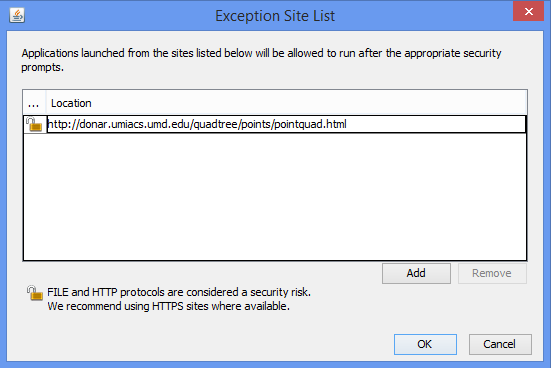Confirm the list with the OK button
This screenshot has height=368, width=551.
(425, 344)
